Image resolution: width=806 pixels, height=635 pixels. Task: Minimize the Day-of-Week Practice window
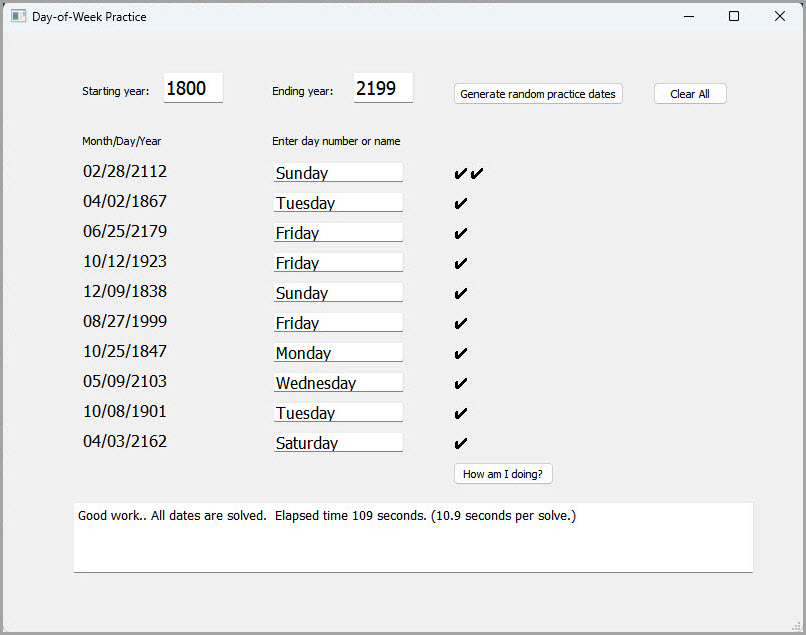689,16
